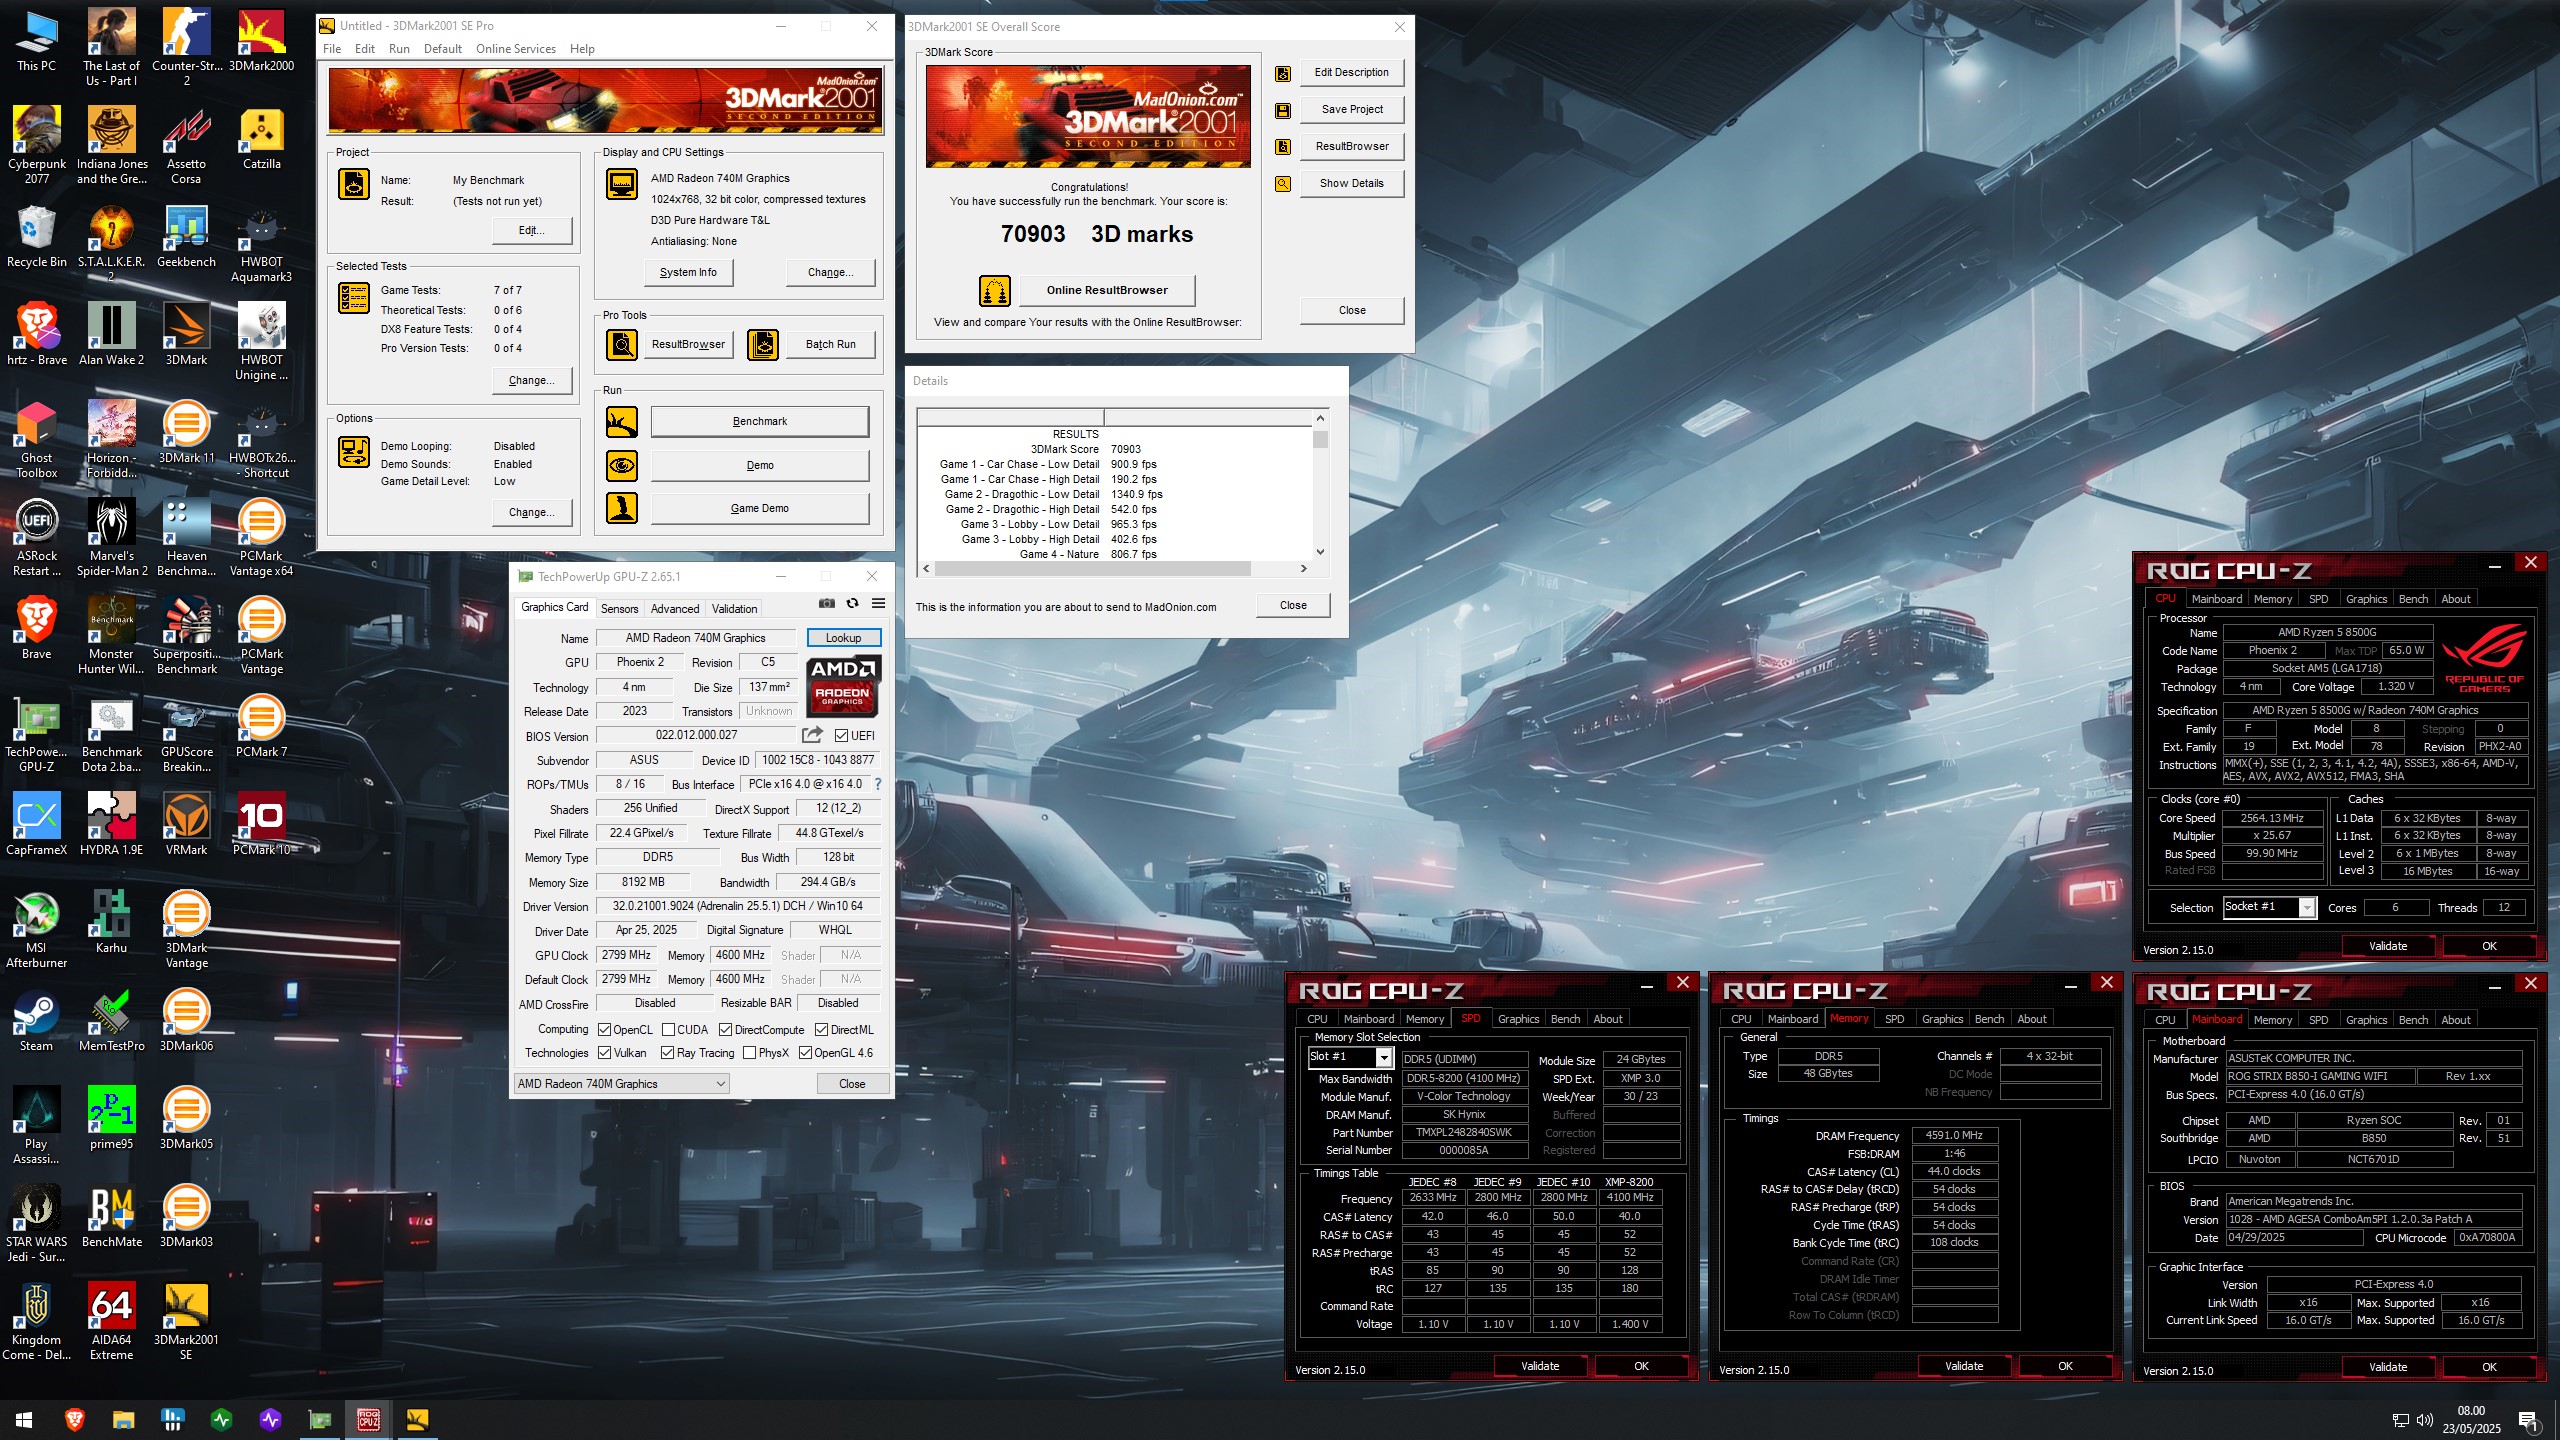Open the Recycle Bin icon
The image size is (2560, 1440).
(x=37, y=237)
